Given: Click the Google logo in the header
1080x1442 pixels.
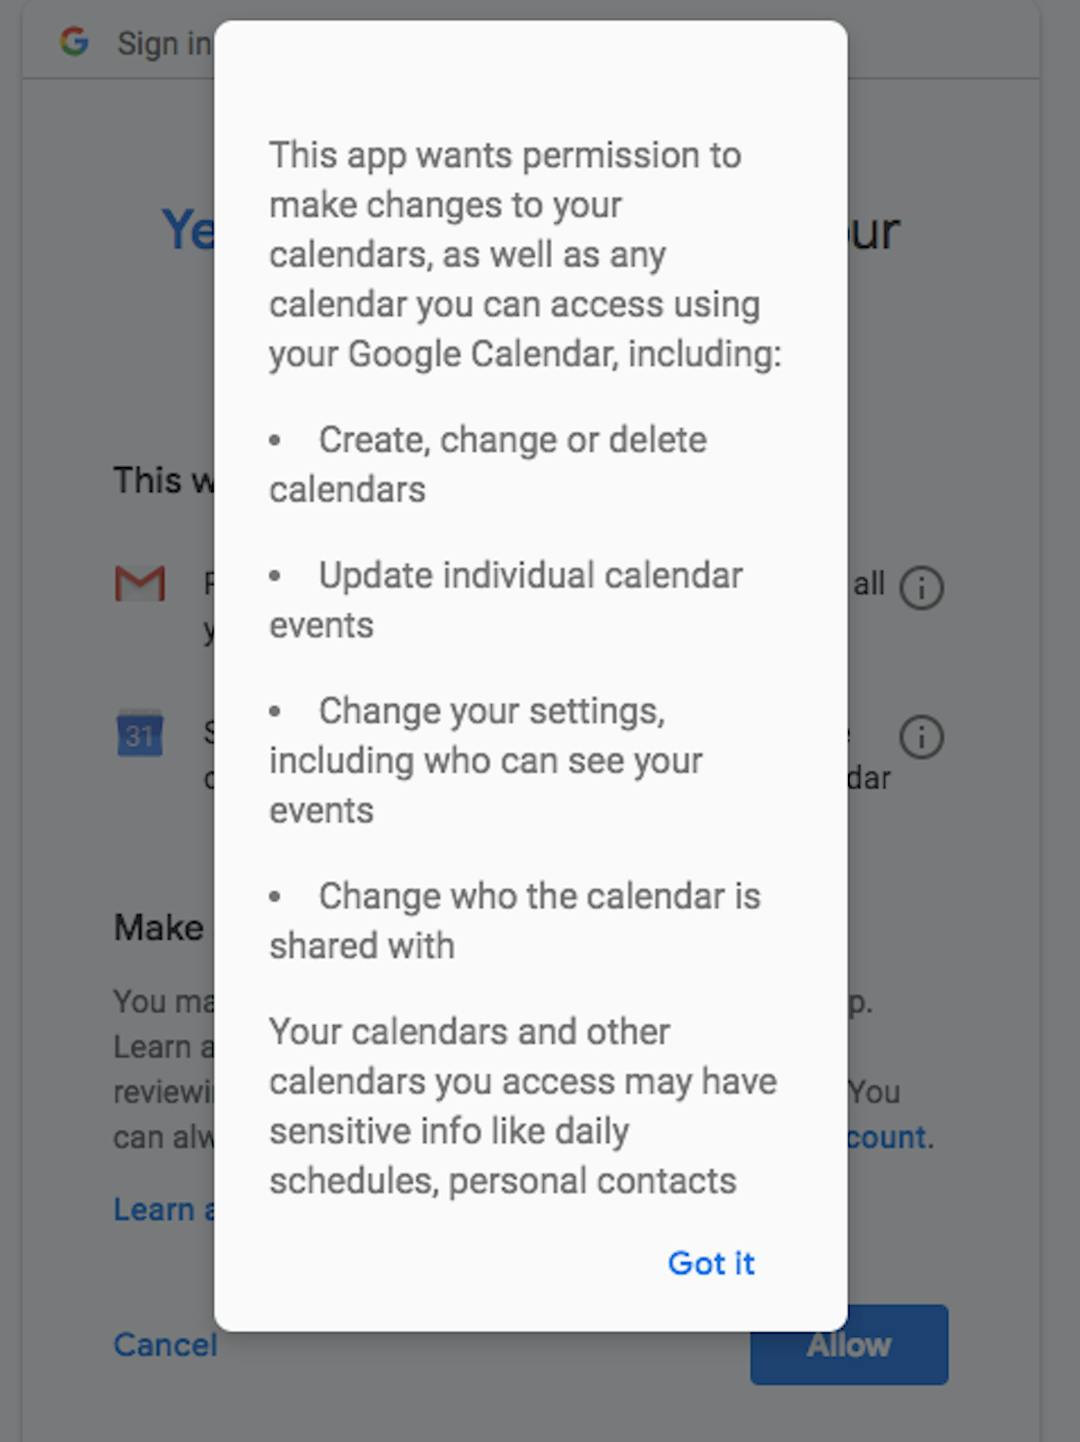Looking at the screenshot, I should [74, 42].
